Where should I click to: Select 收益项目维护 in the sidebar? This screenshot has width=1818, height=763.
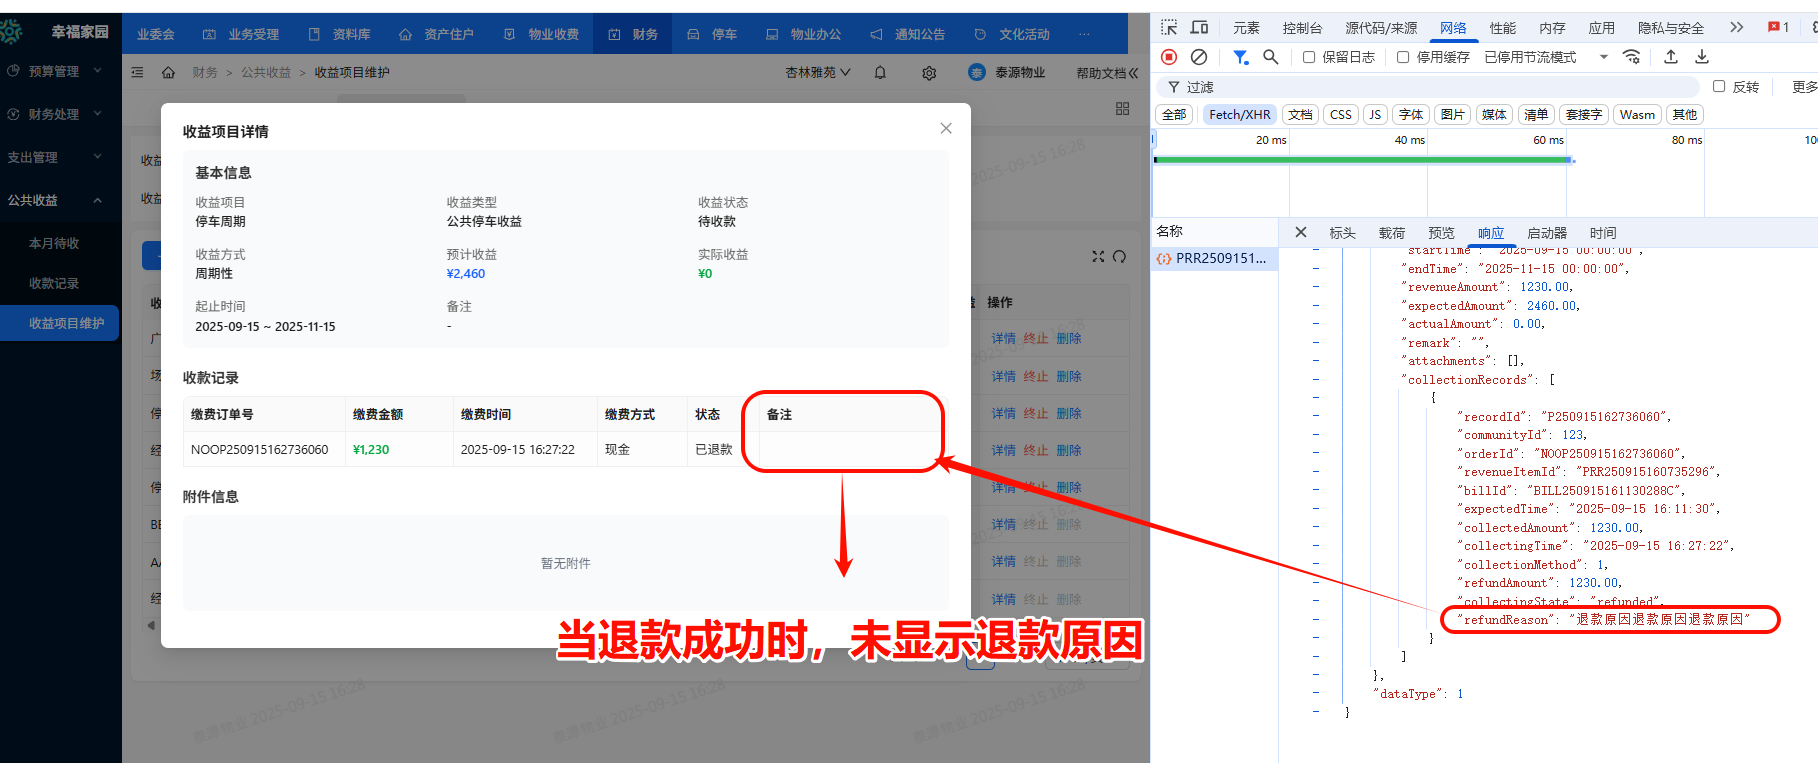coord(59,323)
